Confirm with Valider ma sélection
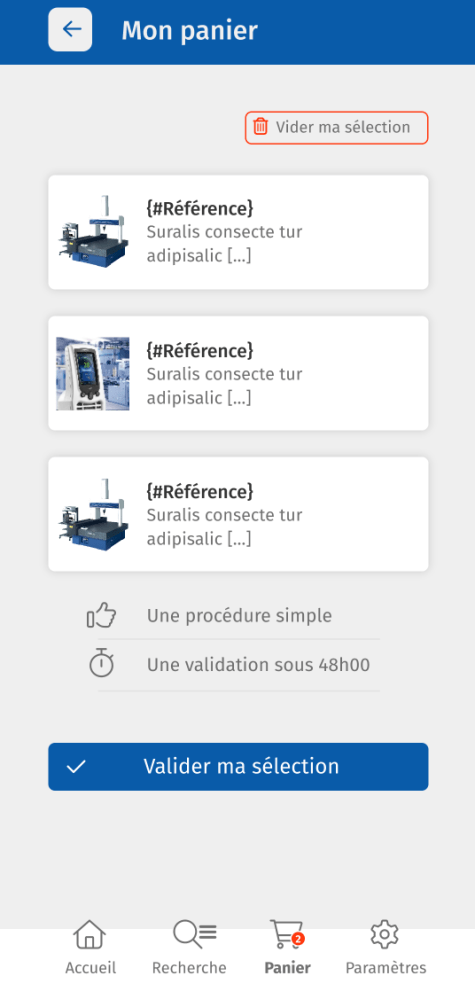 pyautogui.click(x=238, y=766)
